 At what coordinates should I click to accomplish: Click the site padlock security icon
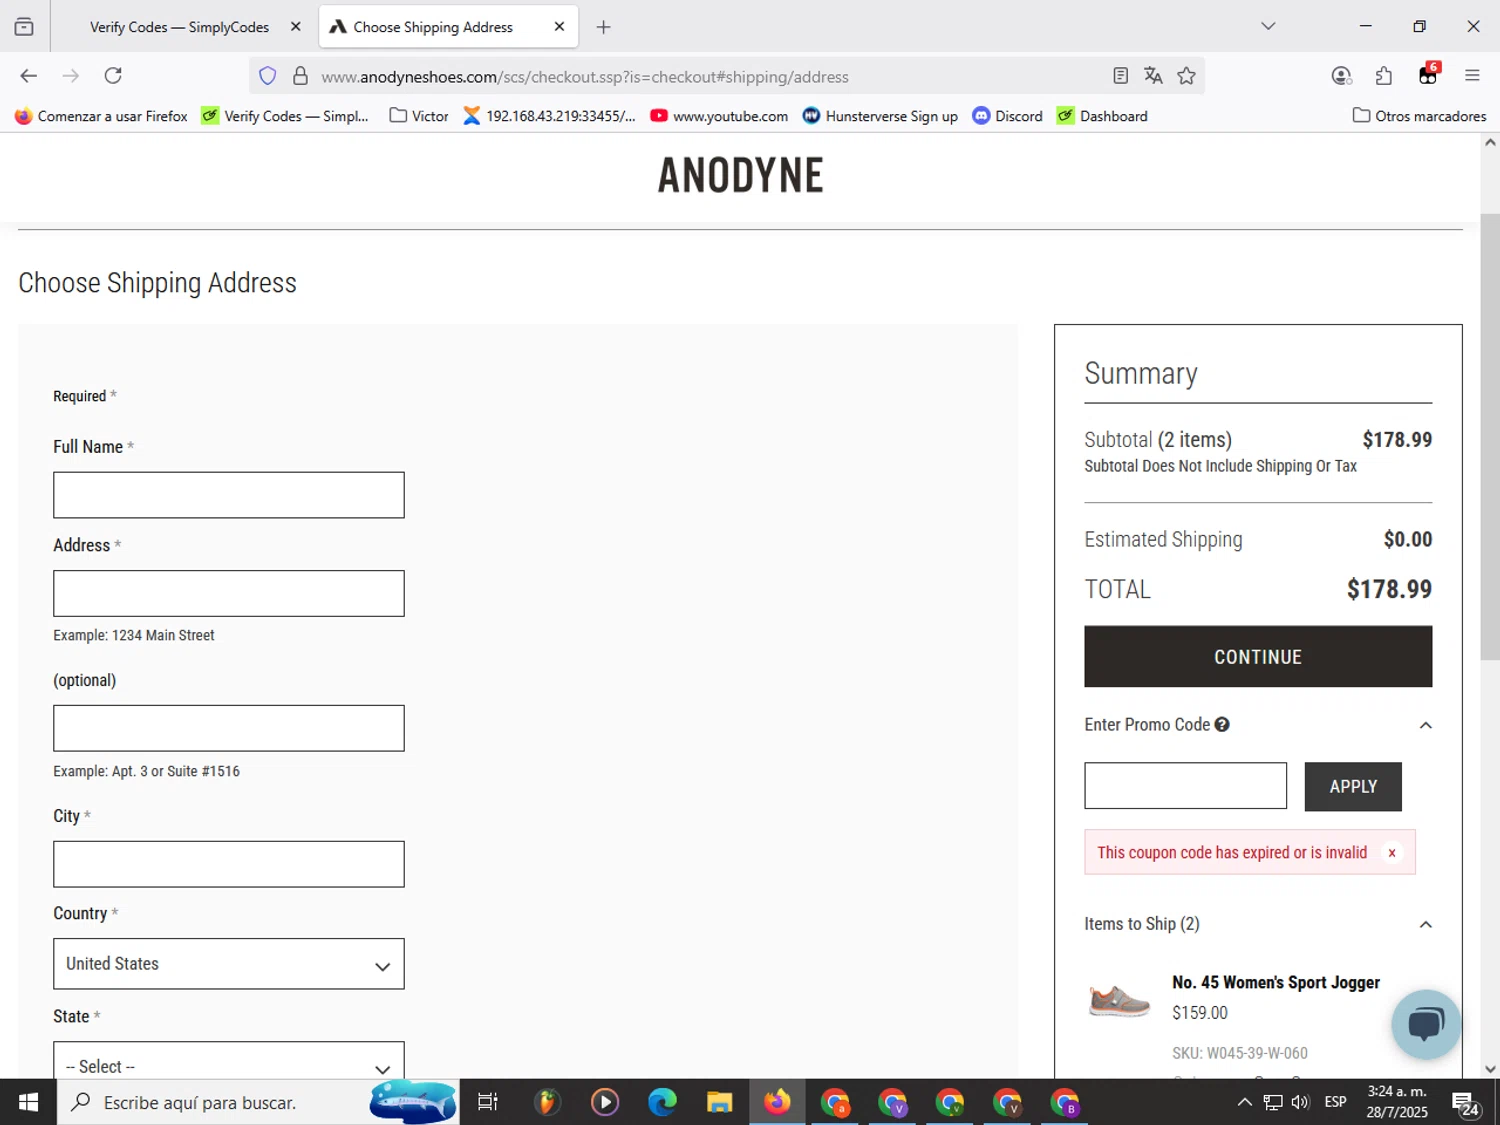coord(300,76)
